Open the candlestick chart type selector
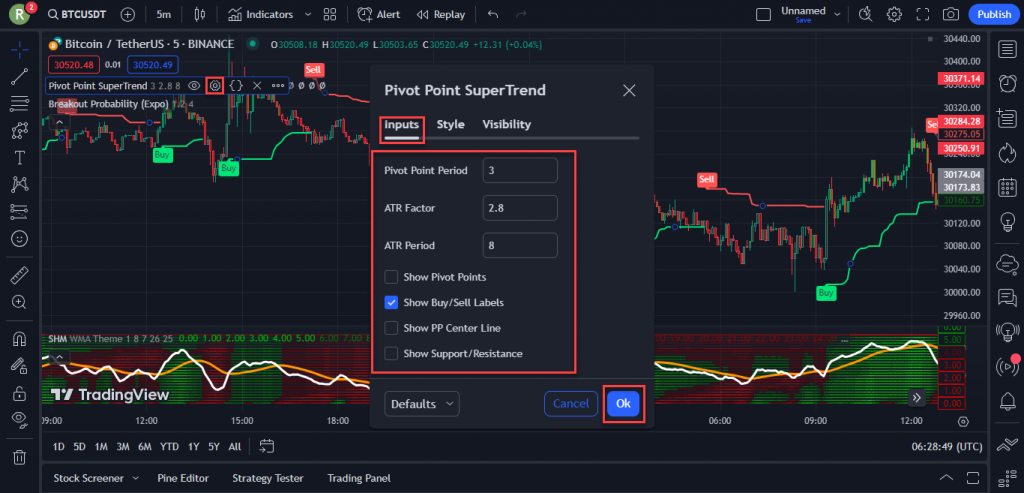The image size is (1024, 493). tap(200, 14)
